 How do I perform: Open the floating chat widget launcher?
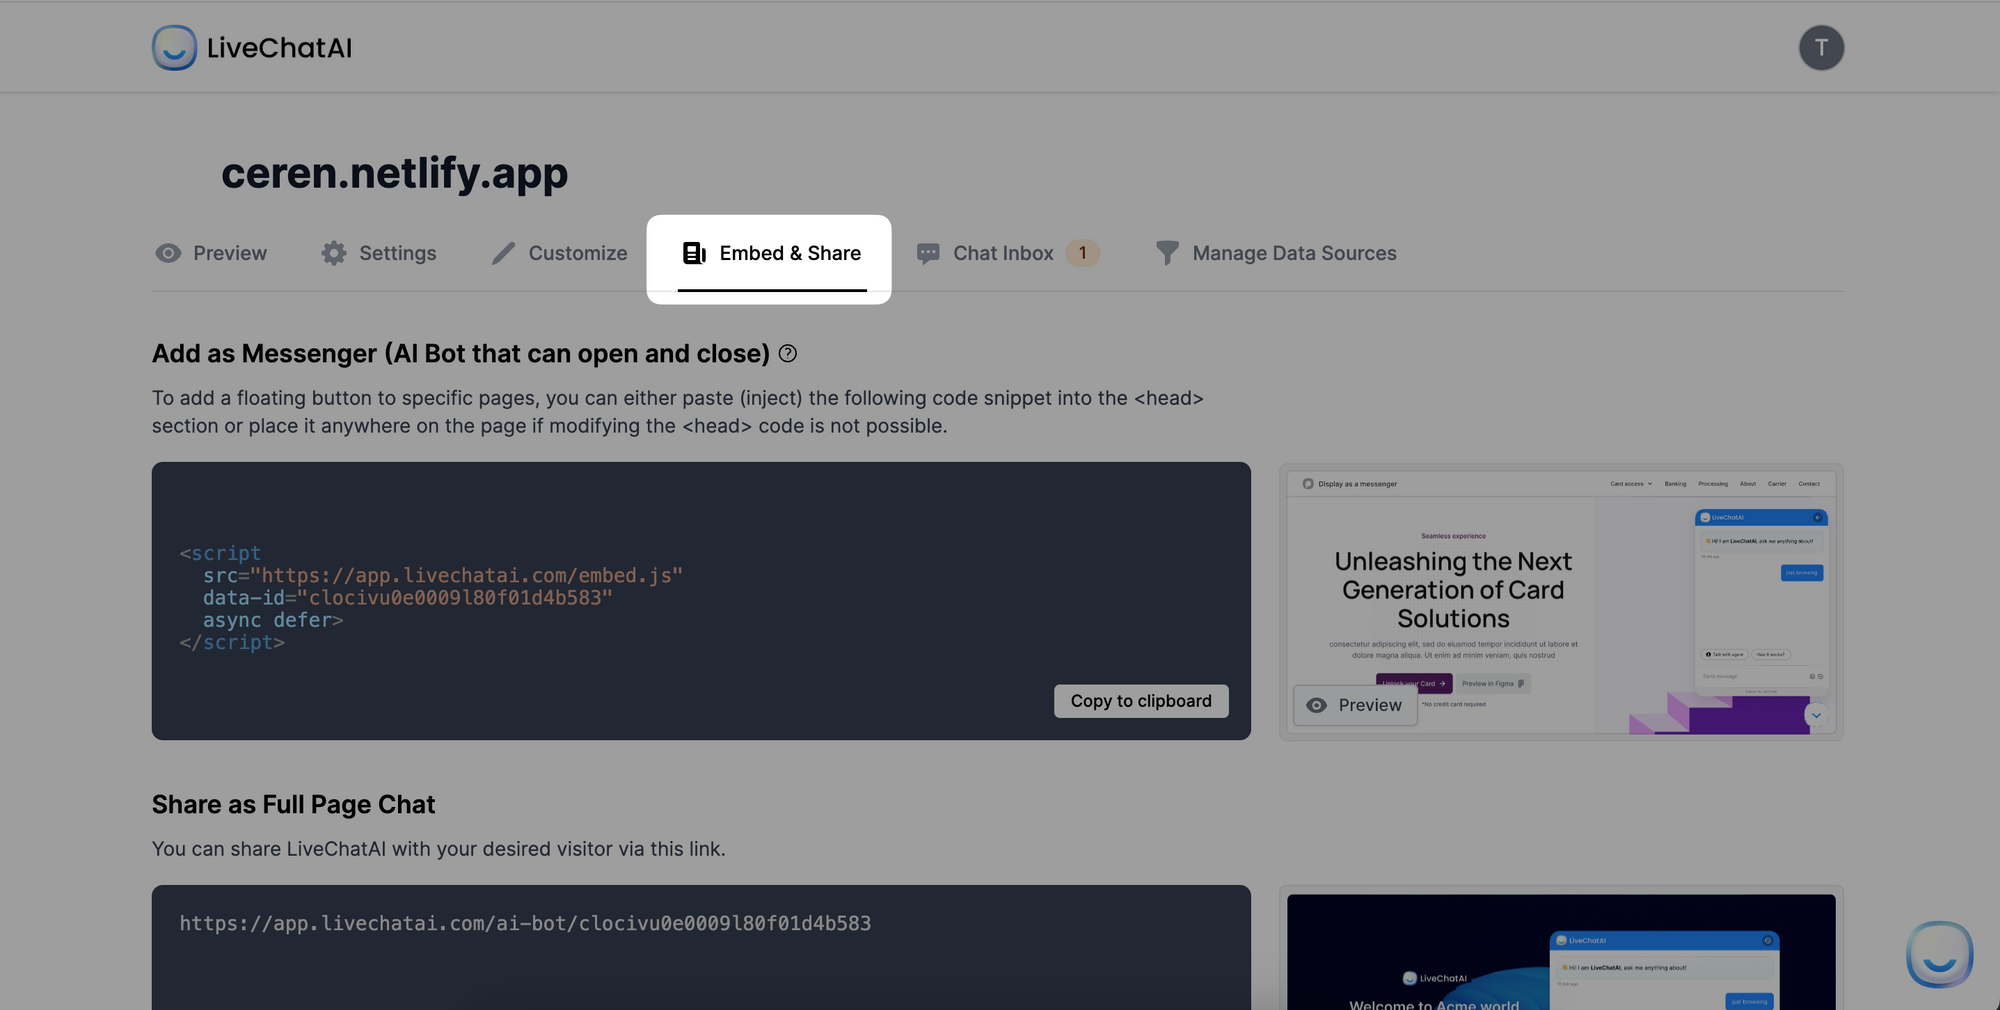[1939, 954]
